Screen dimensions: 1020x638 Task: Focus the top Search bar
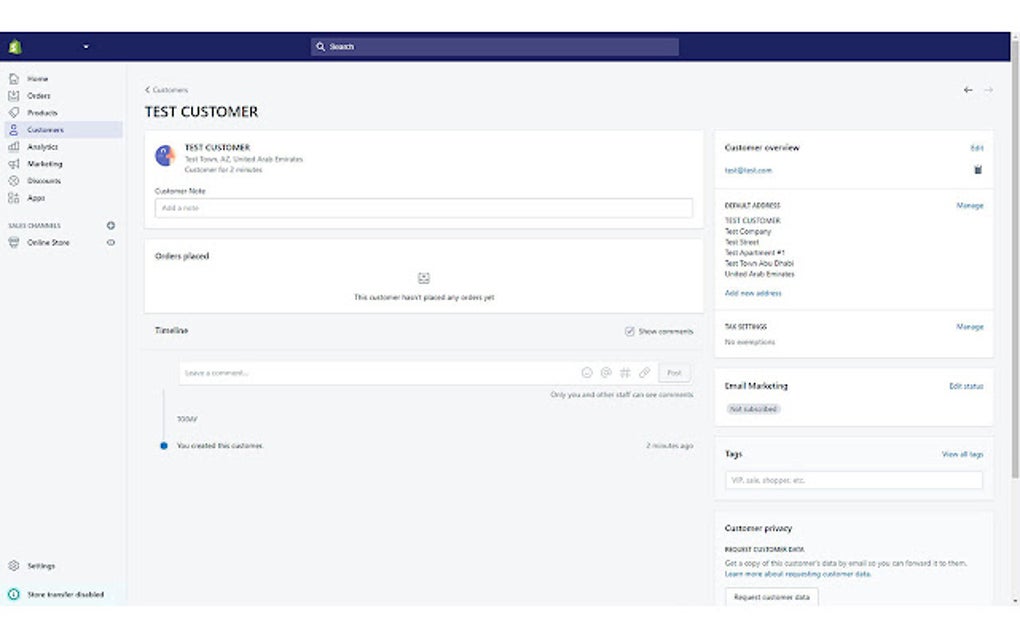pos(497,46)
